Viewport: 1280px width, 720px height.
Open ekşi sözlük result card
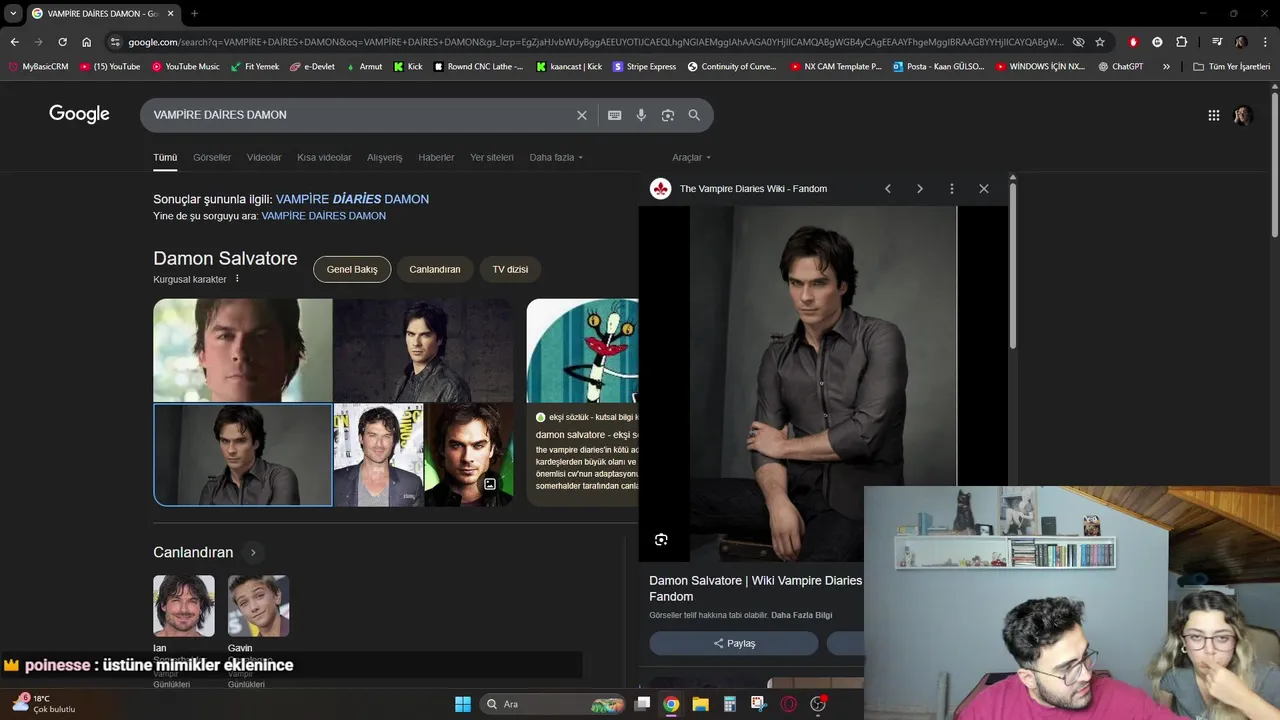[x=583, y=402]
